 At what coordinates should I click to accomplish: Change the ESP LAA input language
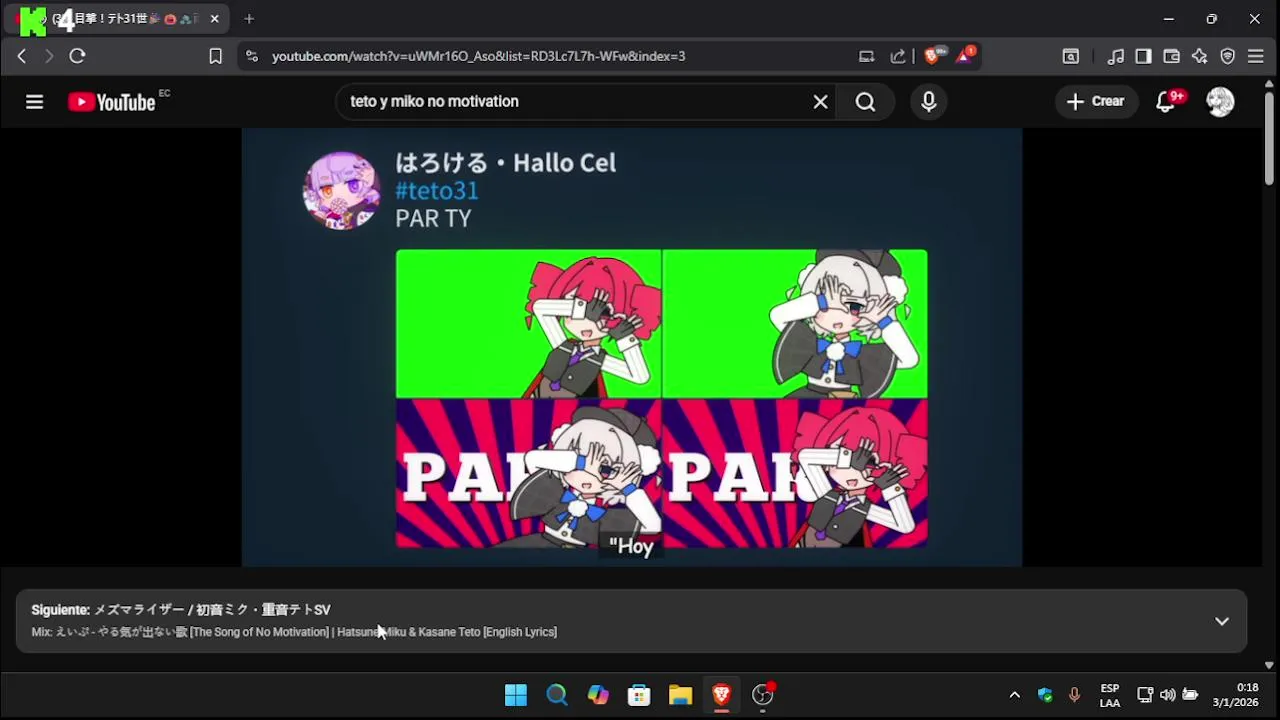(1110, 695)
